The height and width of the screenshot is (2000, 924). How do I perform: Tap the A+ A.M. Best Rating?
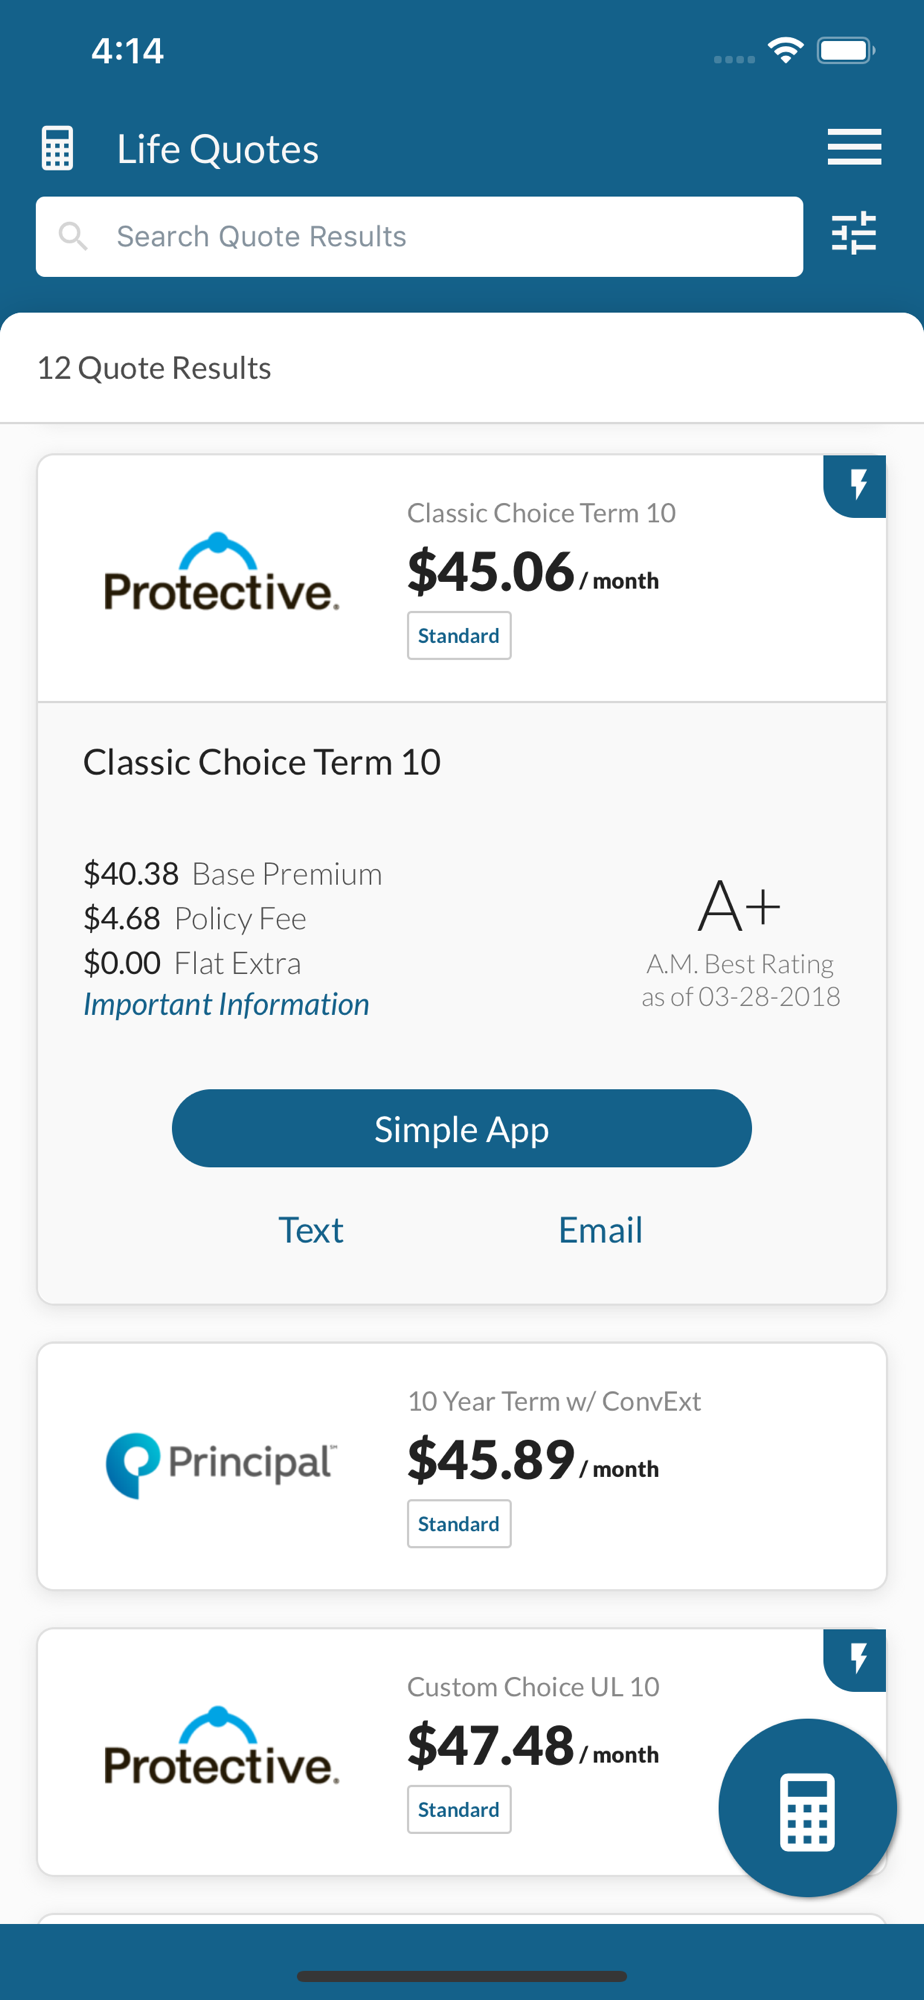pos(740,942)
